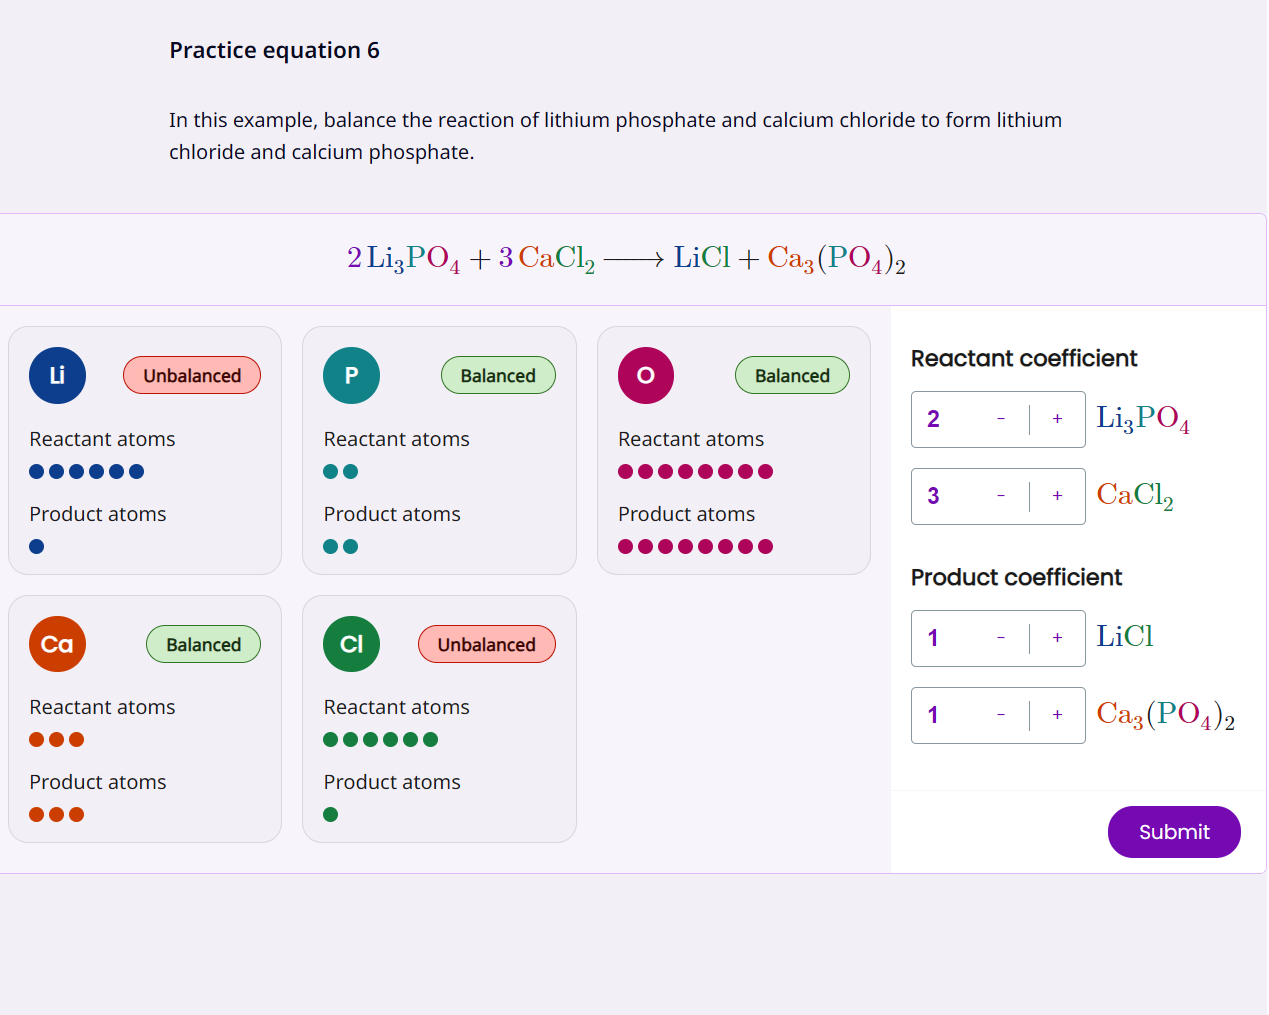Increase the Ca3(PO4)2 coefficient with plus

[x=1057, y=715]
